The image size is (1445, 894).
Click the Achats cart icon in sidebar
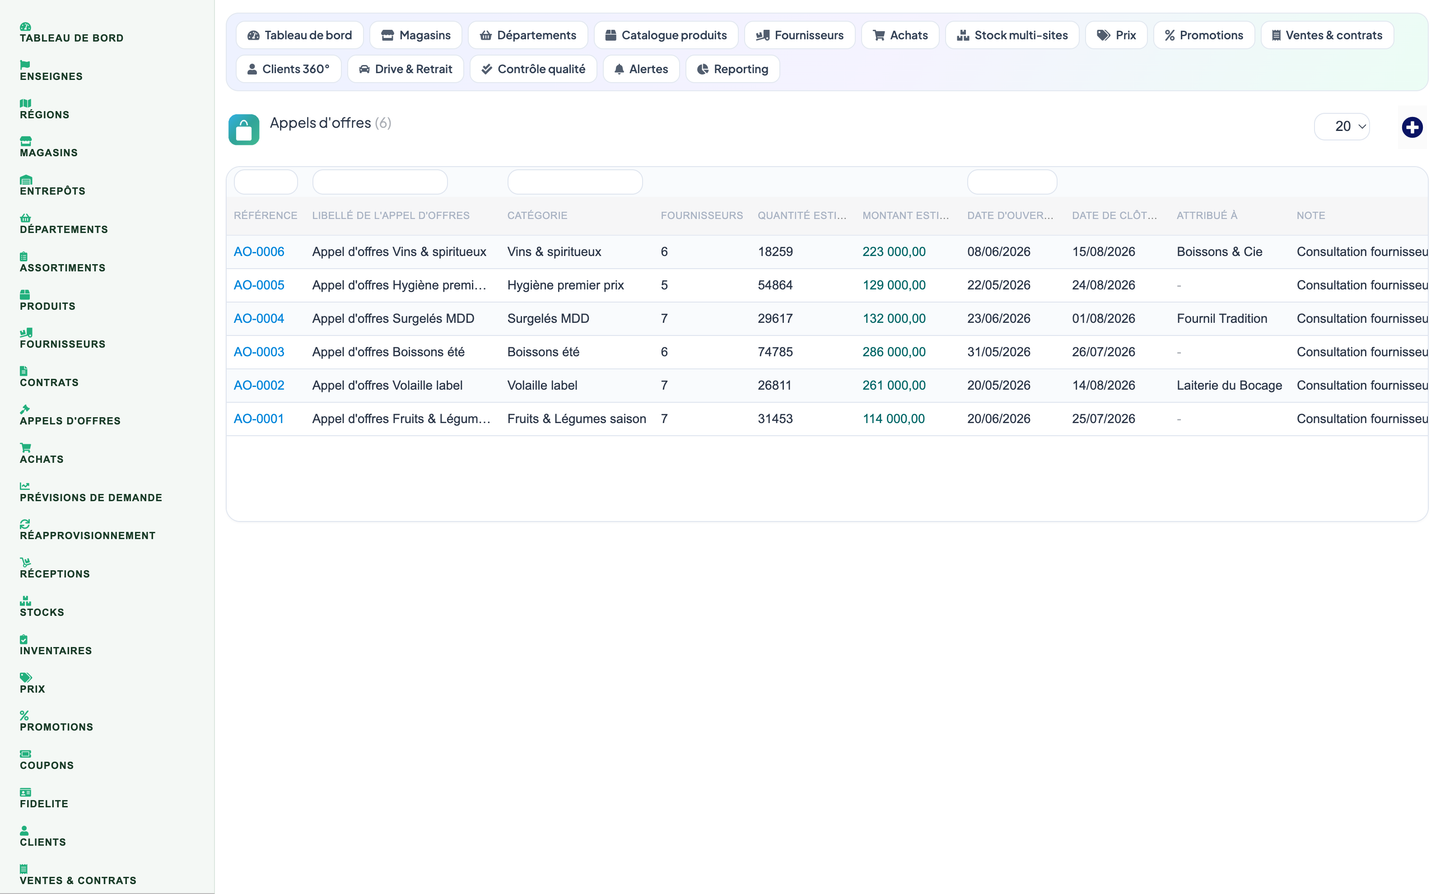point(25,448)
